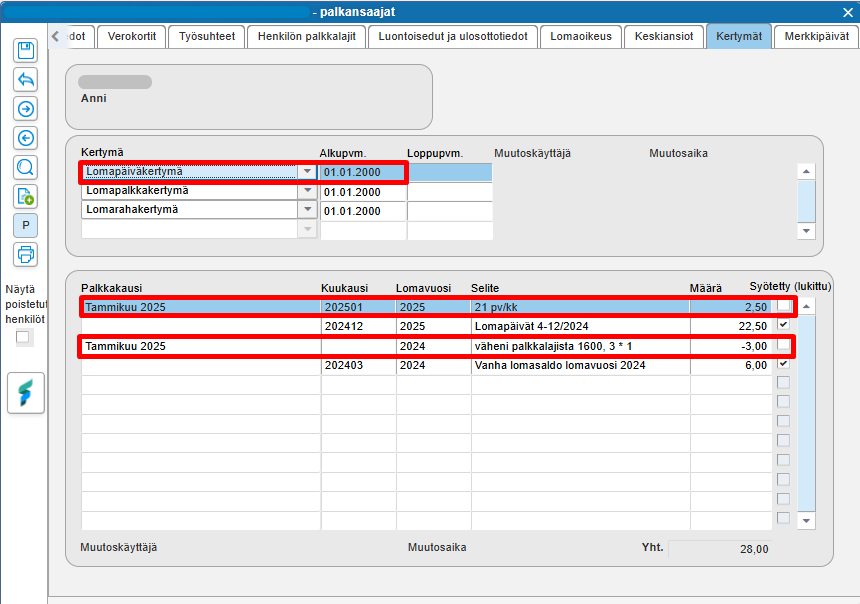Open Luontoisedut ja ulosottotiedot tab
The width and height of the screenshot is (860, 604).
coord(453,37)
